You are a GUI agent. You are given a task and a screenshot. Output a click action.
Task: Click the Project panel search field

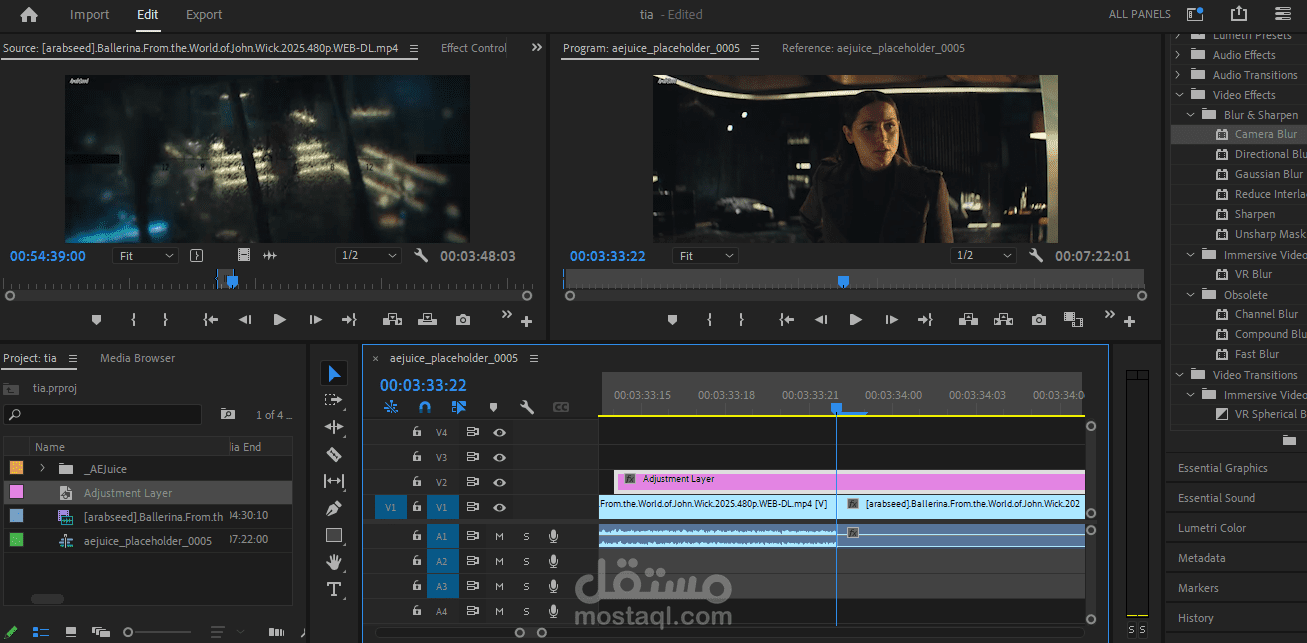coord(103,414)
